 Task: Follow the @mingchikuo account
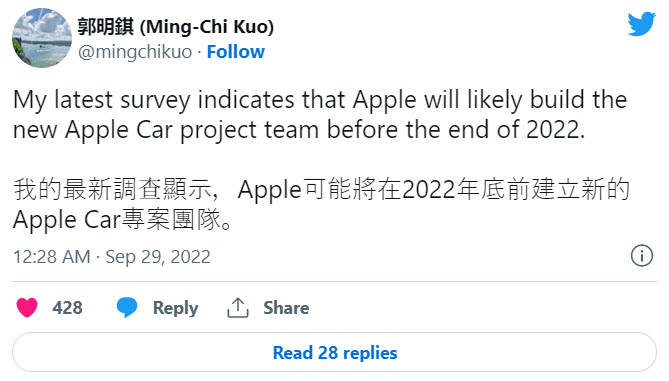point(236,52)
